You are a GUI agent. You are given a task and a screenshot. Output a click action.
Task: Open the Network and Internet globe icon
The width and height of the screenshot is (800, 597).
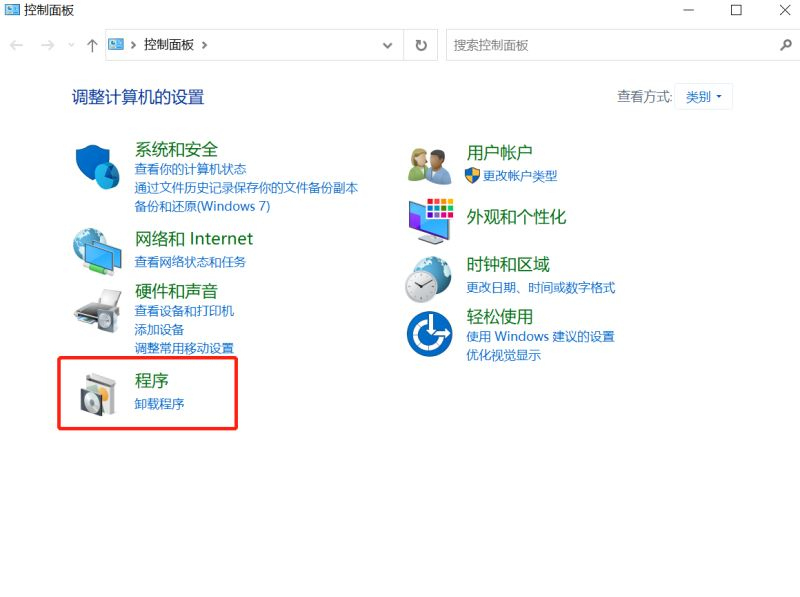click(97, 251)
